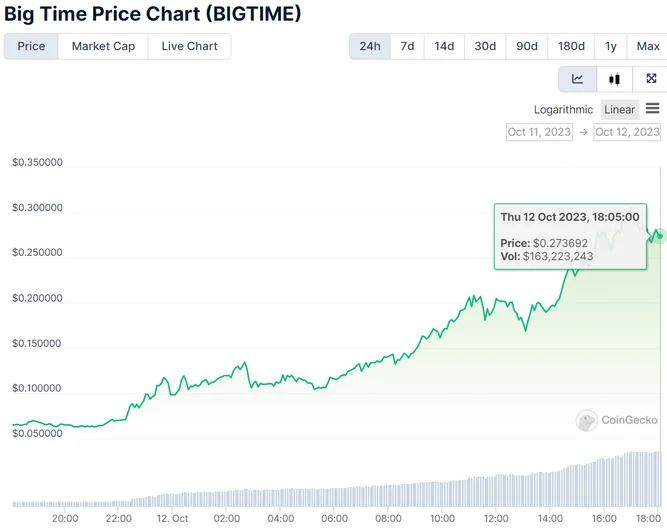This screenshot has width=667, height=530.
Task: Switch to Live Chart tab
Action: click(189, 46)
